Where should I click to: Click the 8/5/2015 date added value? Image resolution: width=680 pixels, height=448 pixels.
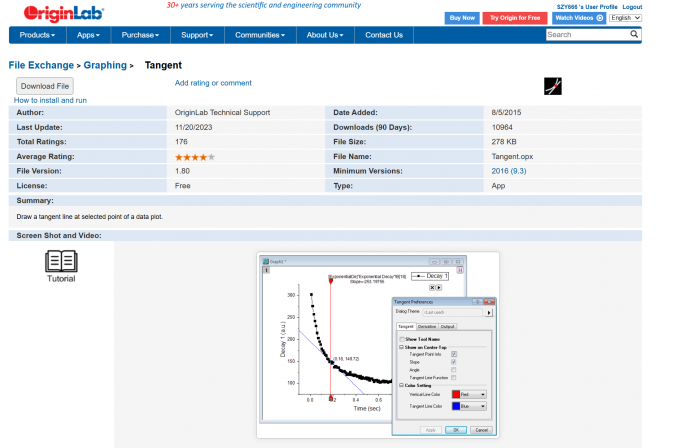point(506,112)
